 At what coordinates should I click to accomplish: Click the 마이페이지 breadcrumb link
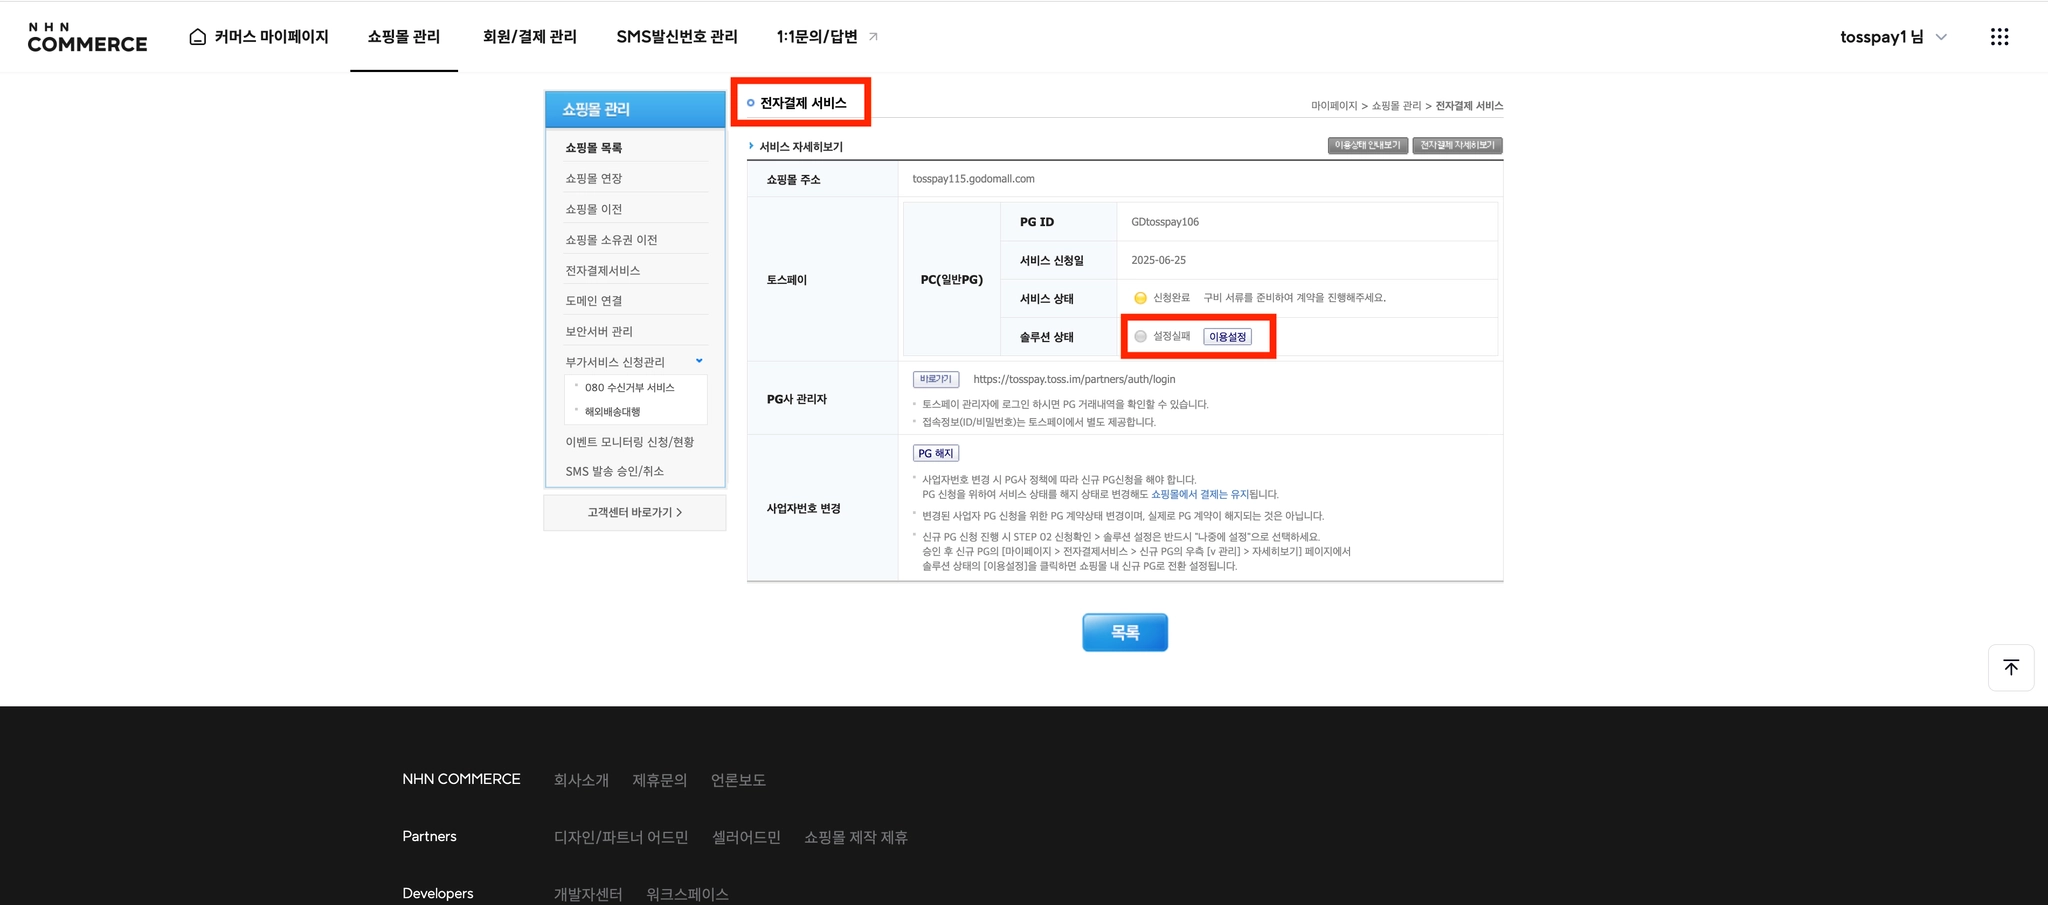pyautogui.click(x=1334, y=106)
